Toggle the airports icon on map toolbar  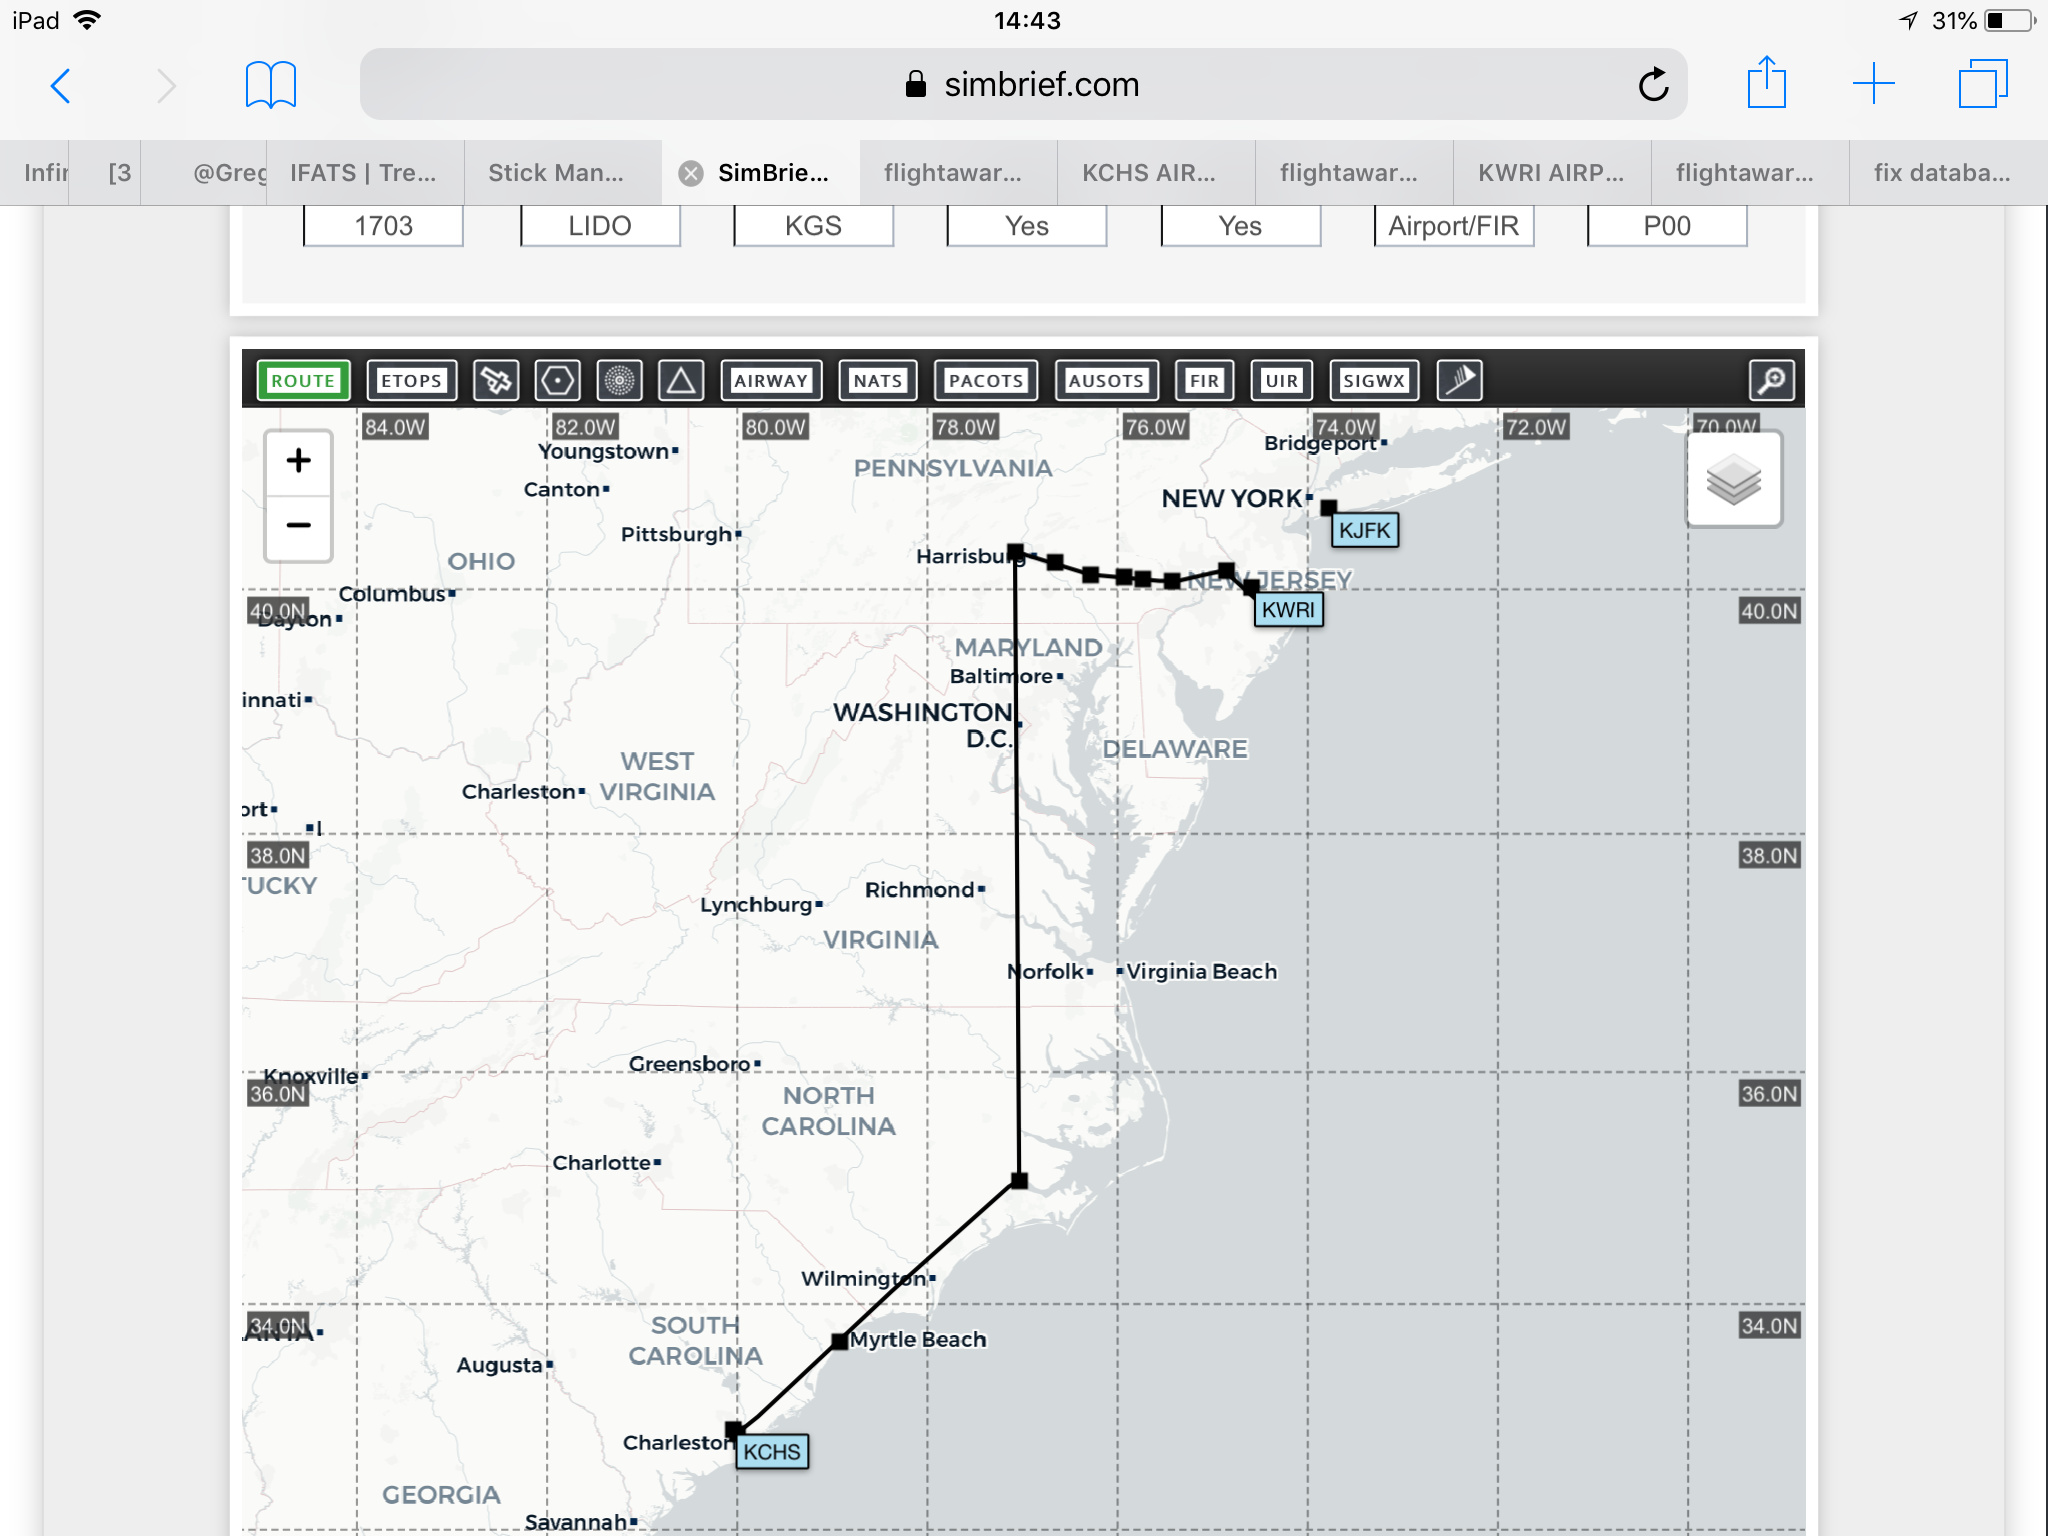tap(496, 381)
